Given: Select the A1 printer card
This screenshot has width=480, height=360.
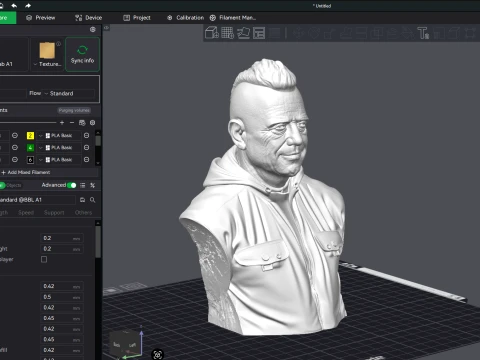Looking at the screenshot, I should pyautogui.click(x=13, y=54).
